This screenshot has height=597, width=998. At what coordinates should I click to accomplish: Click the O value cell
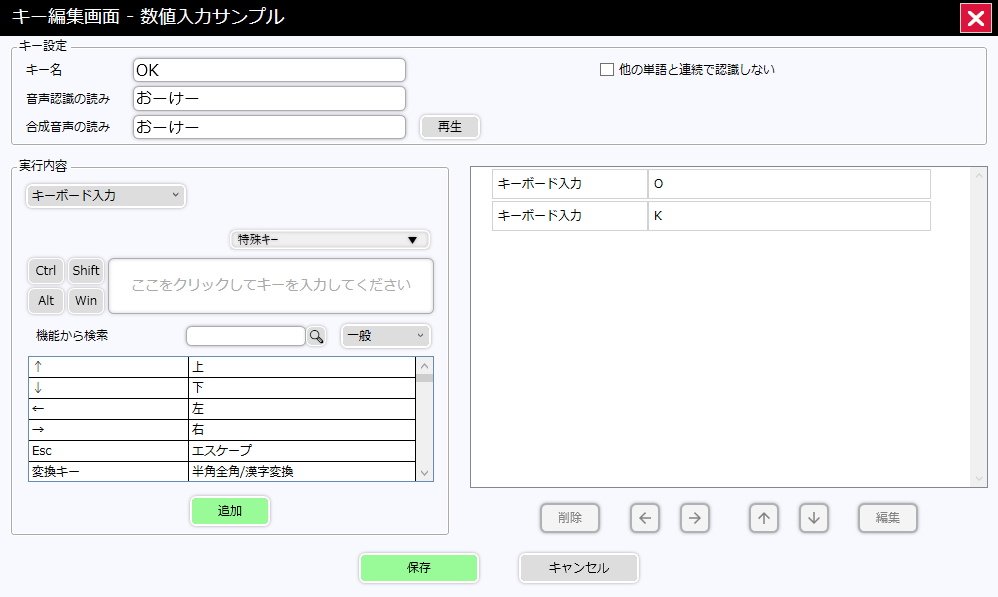789,184
